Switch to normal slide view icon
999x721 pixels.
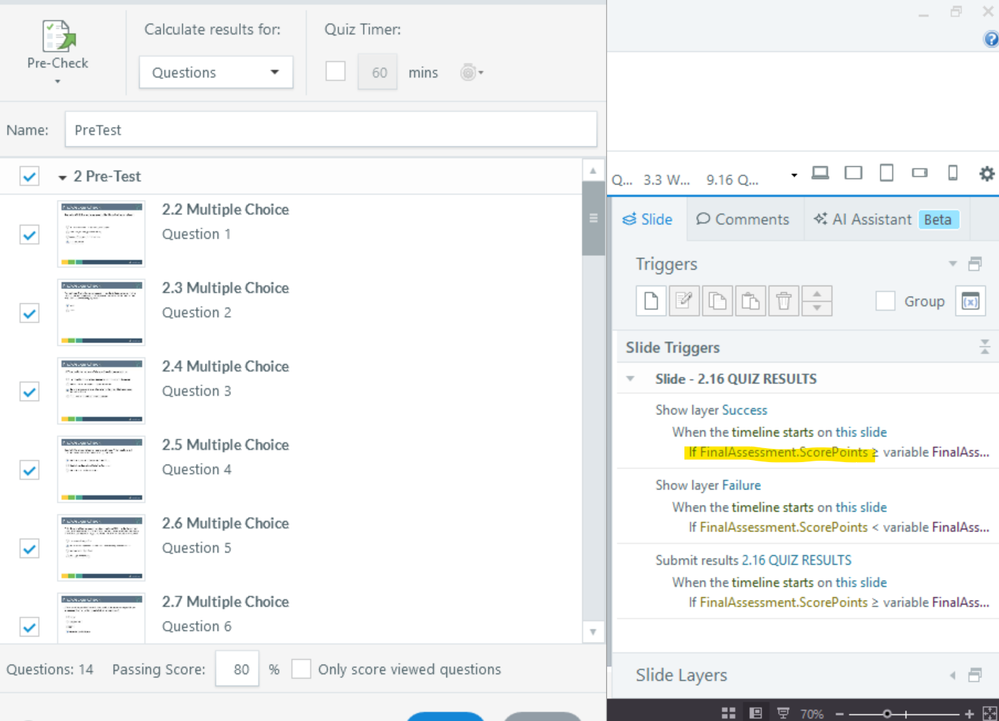pyautogui.click(x=756, y=713)
